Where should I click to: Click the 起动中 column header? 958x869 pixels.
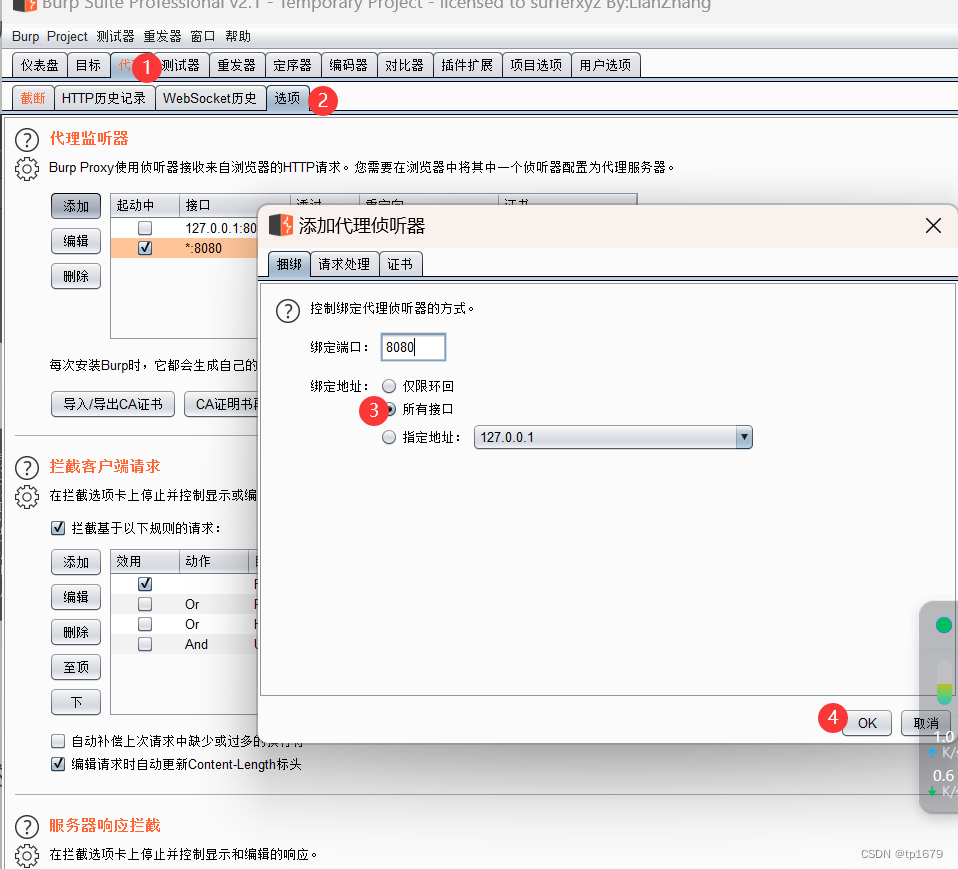tap(145, 205)
